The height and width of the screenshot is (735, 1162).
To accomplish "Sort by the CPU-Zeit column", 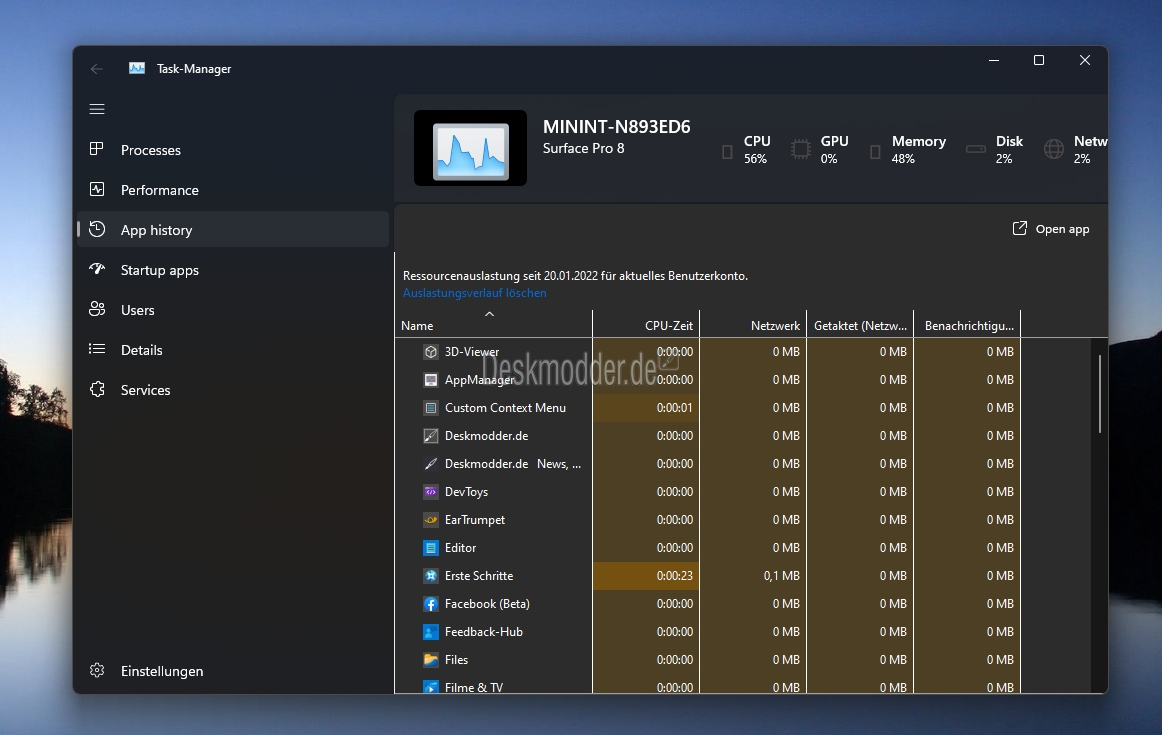I will coord(645,325).
